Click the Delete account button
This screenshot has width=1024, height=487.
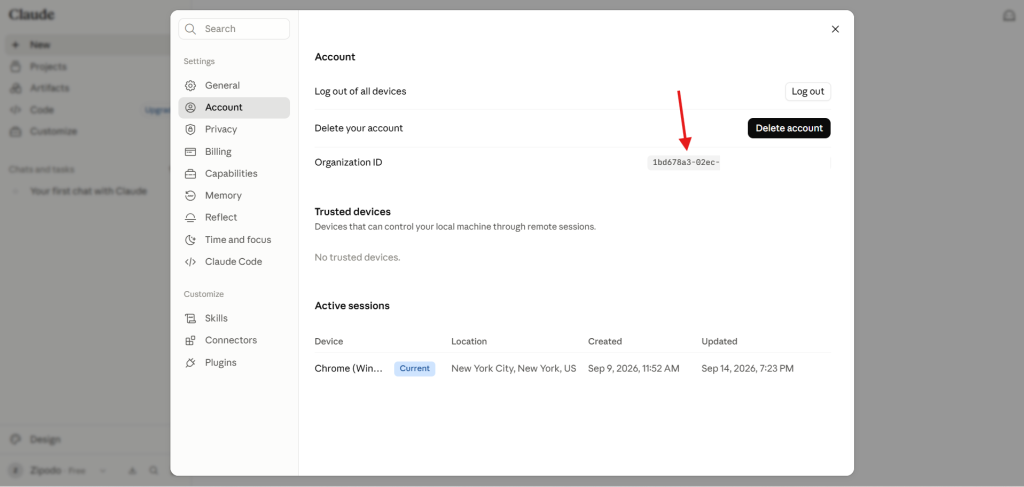coord(789,128)
